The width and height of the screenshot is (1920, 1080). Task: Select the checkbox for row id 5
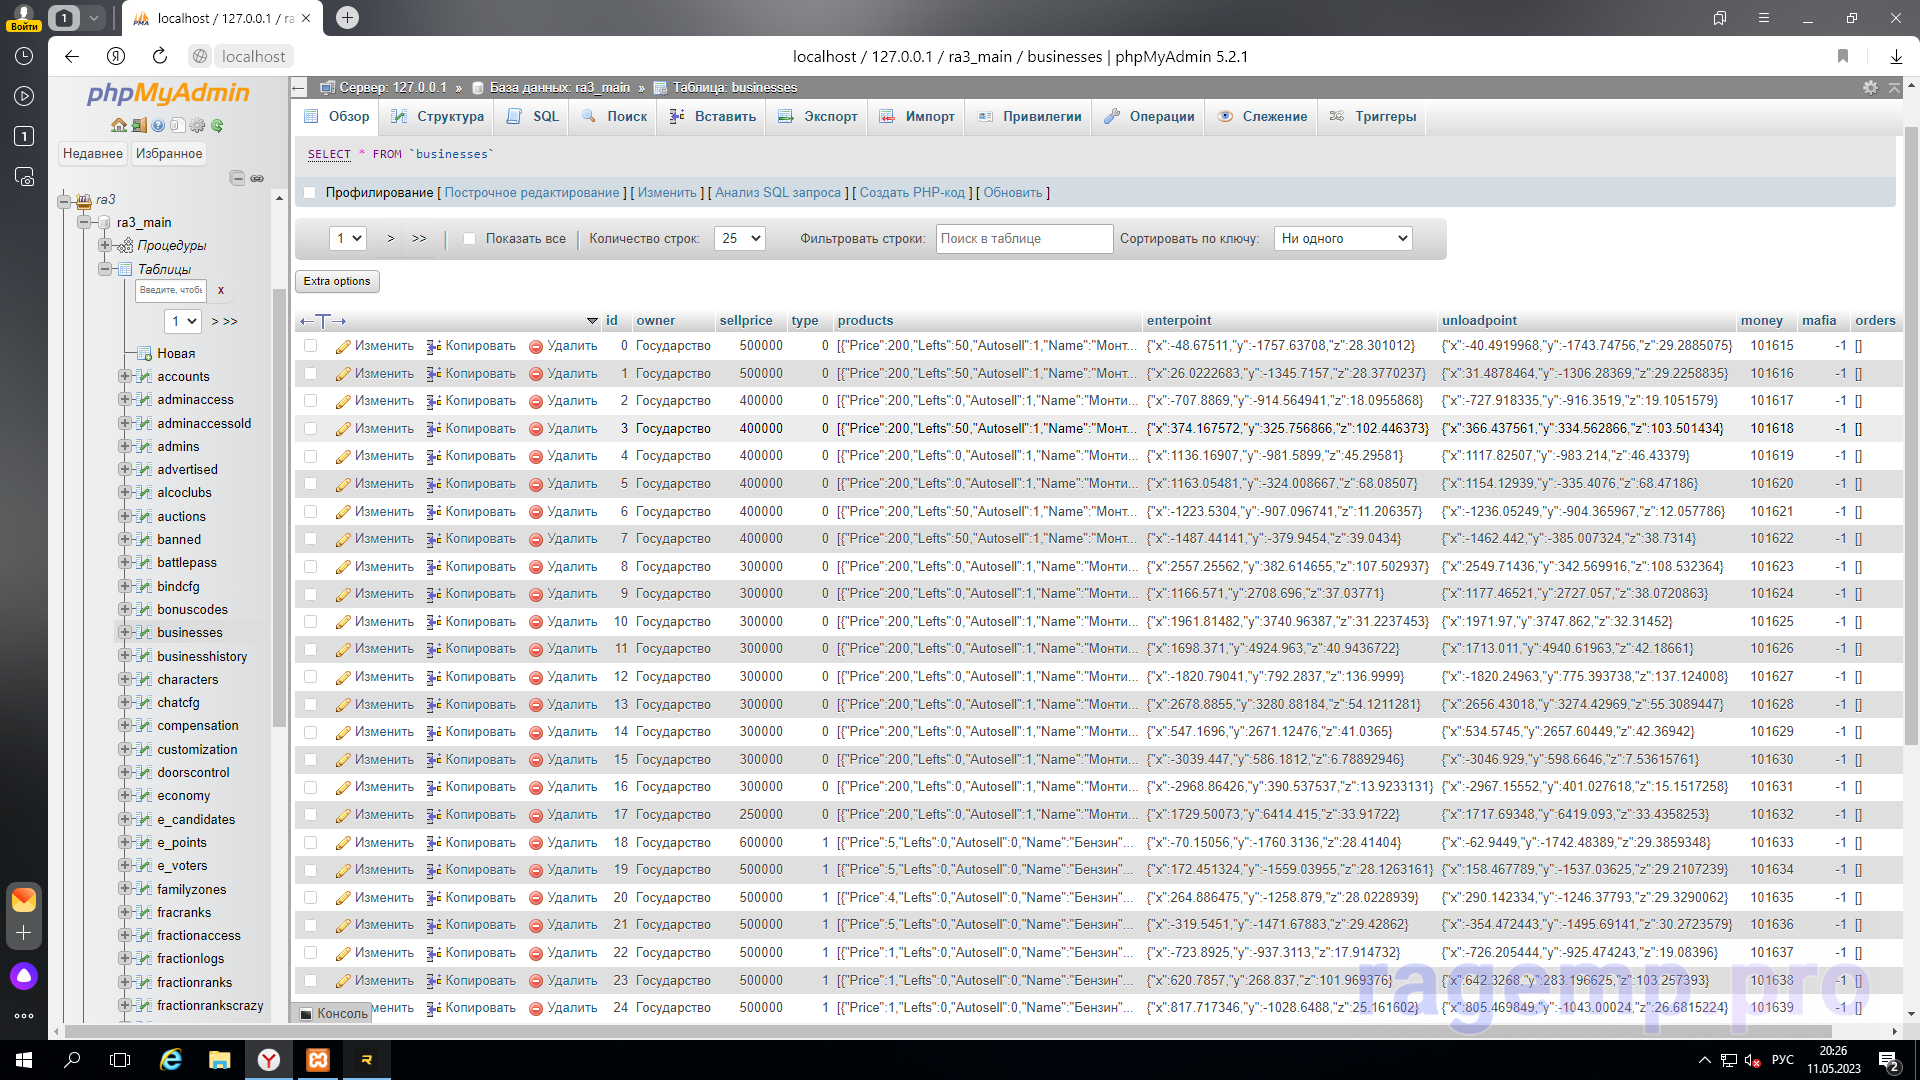tap(310, 484)
